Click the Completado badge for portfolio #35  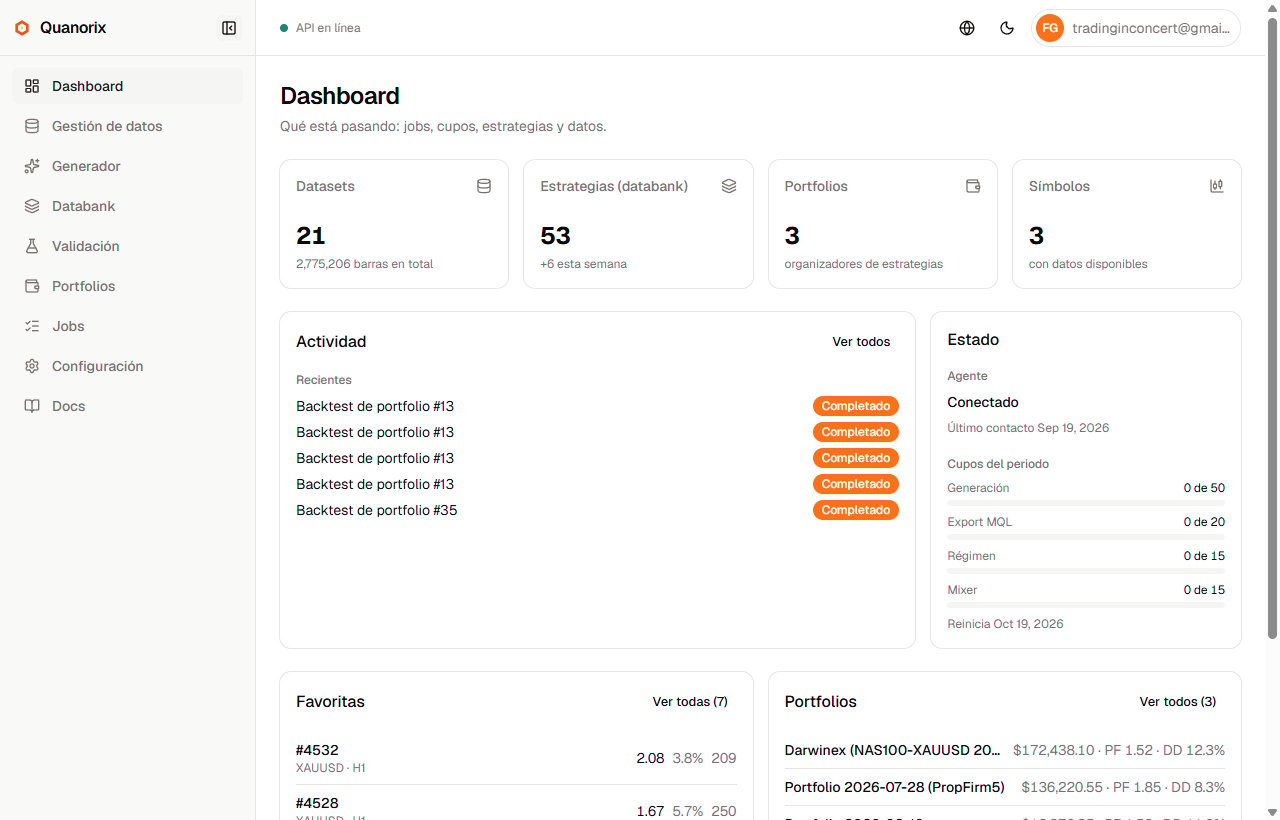856,510
